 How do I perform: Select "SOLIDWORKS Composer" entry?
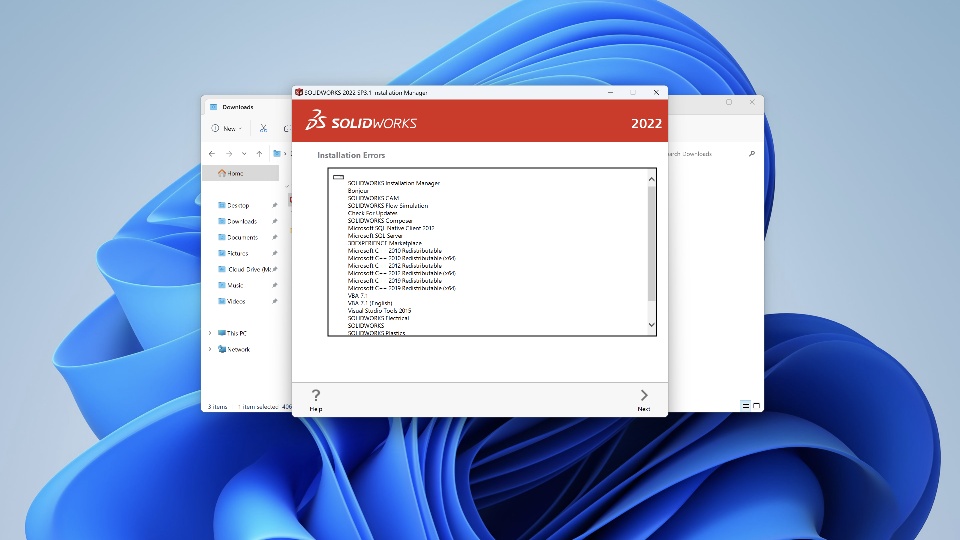pos(380,220)
